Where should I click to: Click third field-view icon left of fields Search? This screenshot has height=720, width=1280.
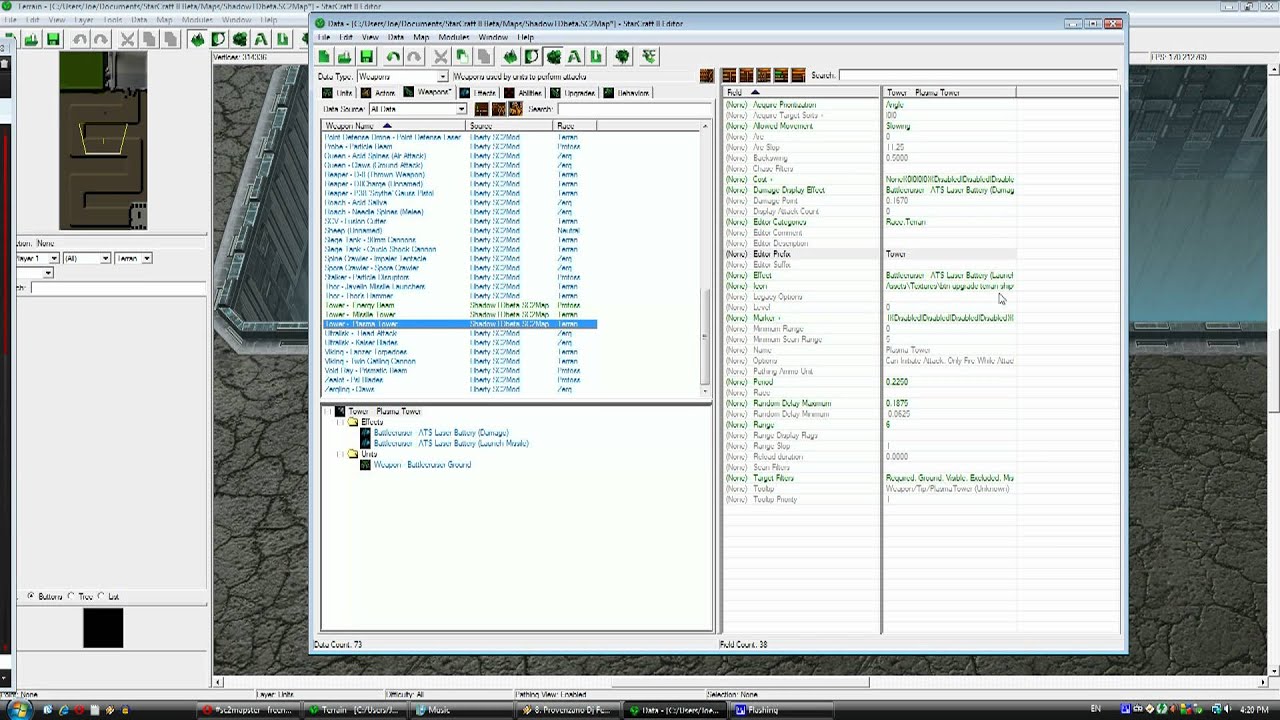tap(764, 76)
